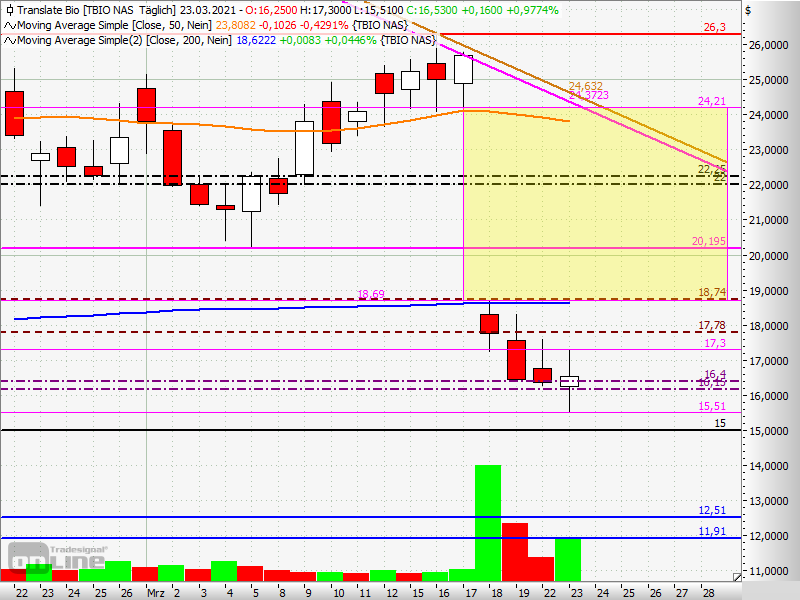800x600 pixels.
Task: Click the wave icon of Moving Average Simple 50
Action: (x=10, y=26)
